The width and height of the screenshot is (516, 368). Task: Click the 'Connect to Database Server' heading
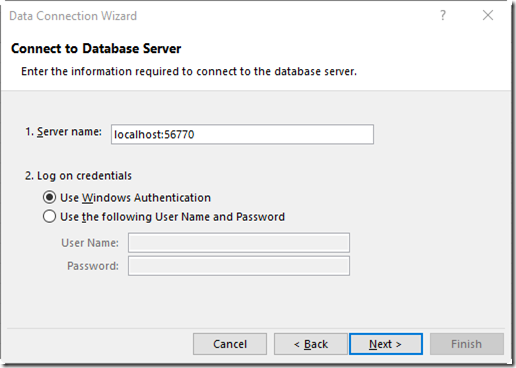click(x=96, y=49)
